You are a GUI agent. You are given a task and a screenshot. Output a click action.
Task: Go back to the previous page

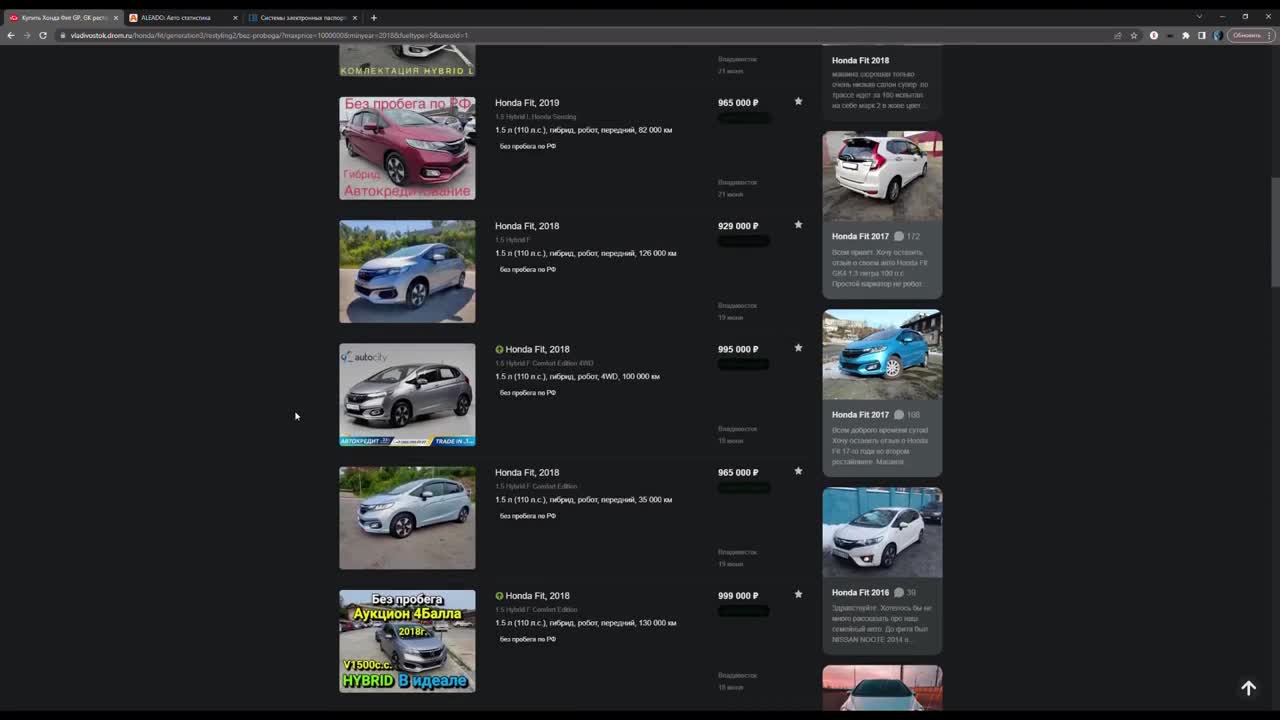point(11,35)
